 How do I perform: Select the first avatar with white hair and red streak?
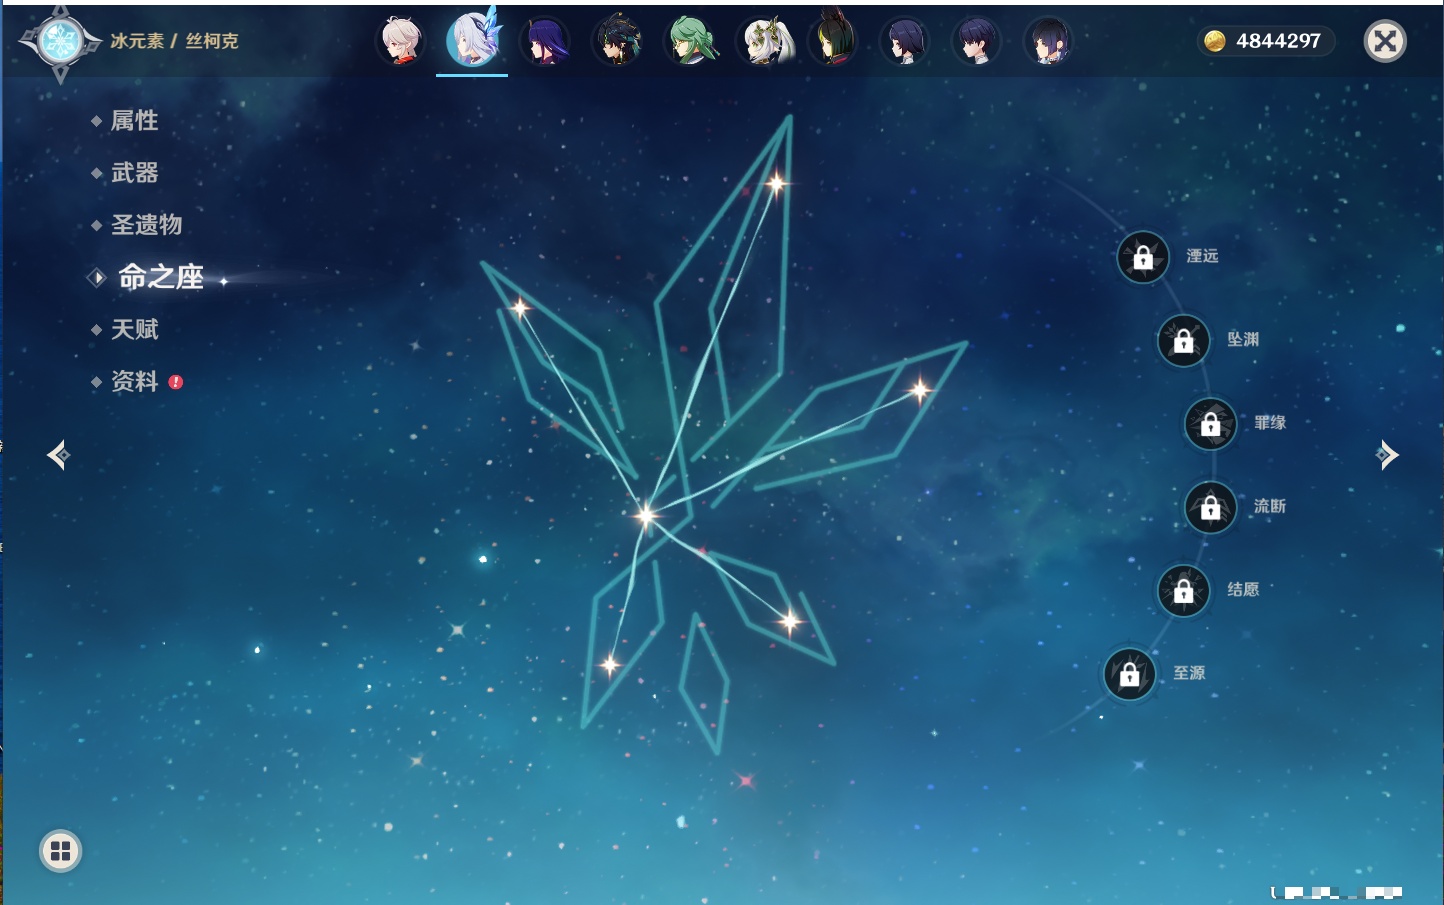pos(400,41)
